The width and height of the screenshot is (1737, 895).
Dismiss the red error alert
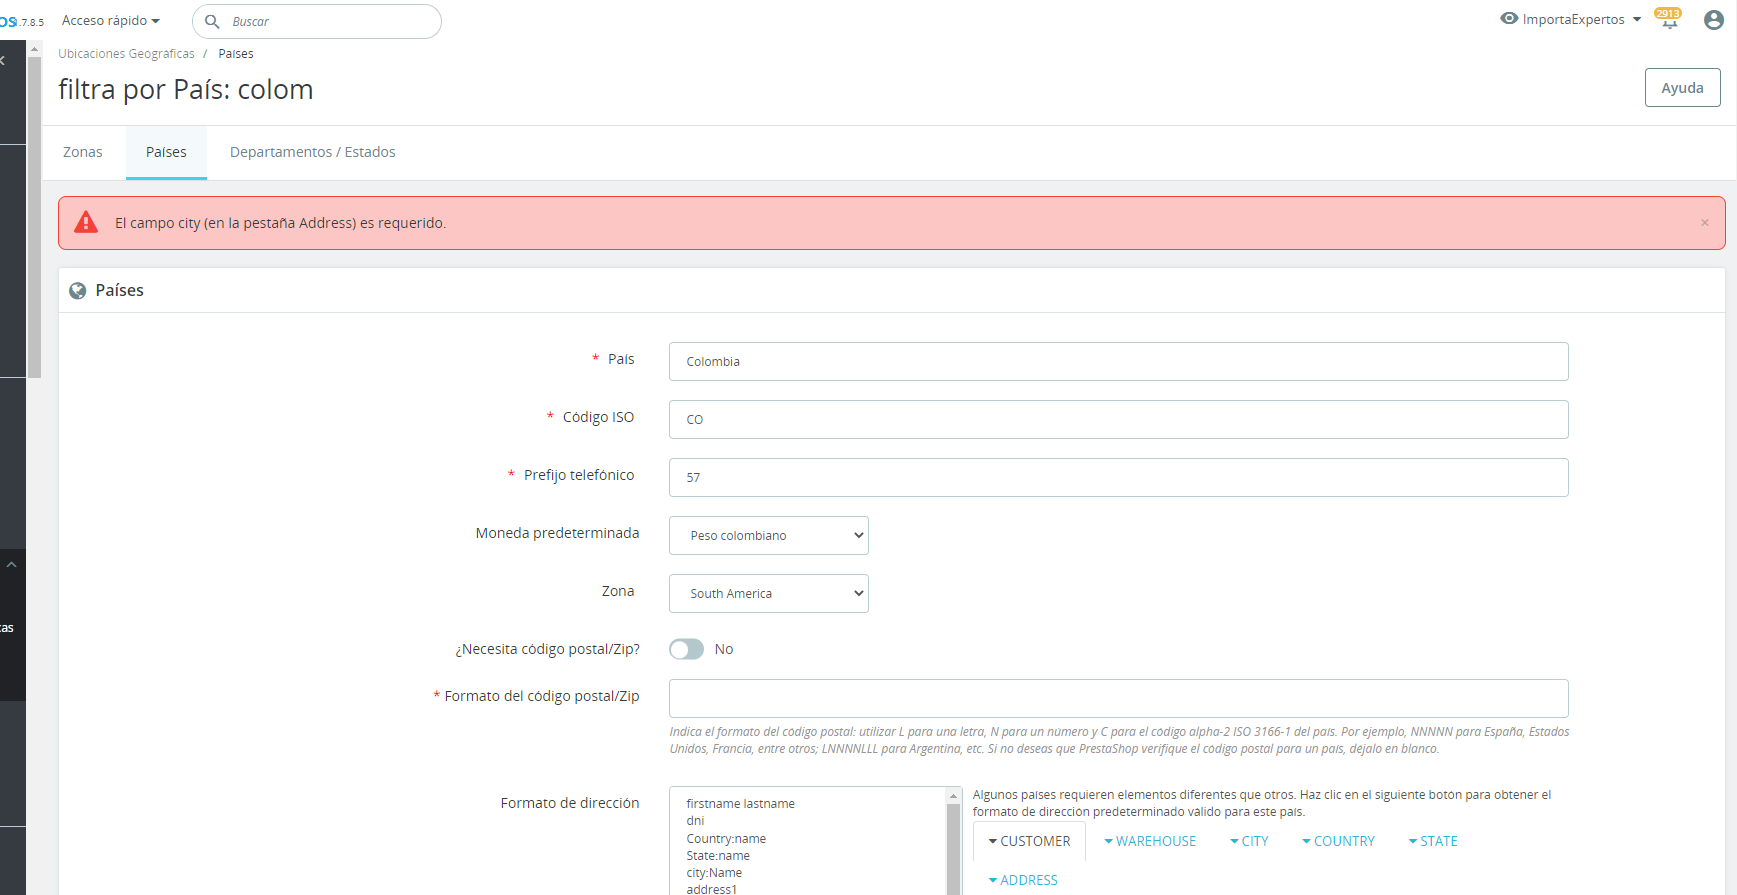1705,223
